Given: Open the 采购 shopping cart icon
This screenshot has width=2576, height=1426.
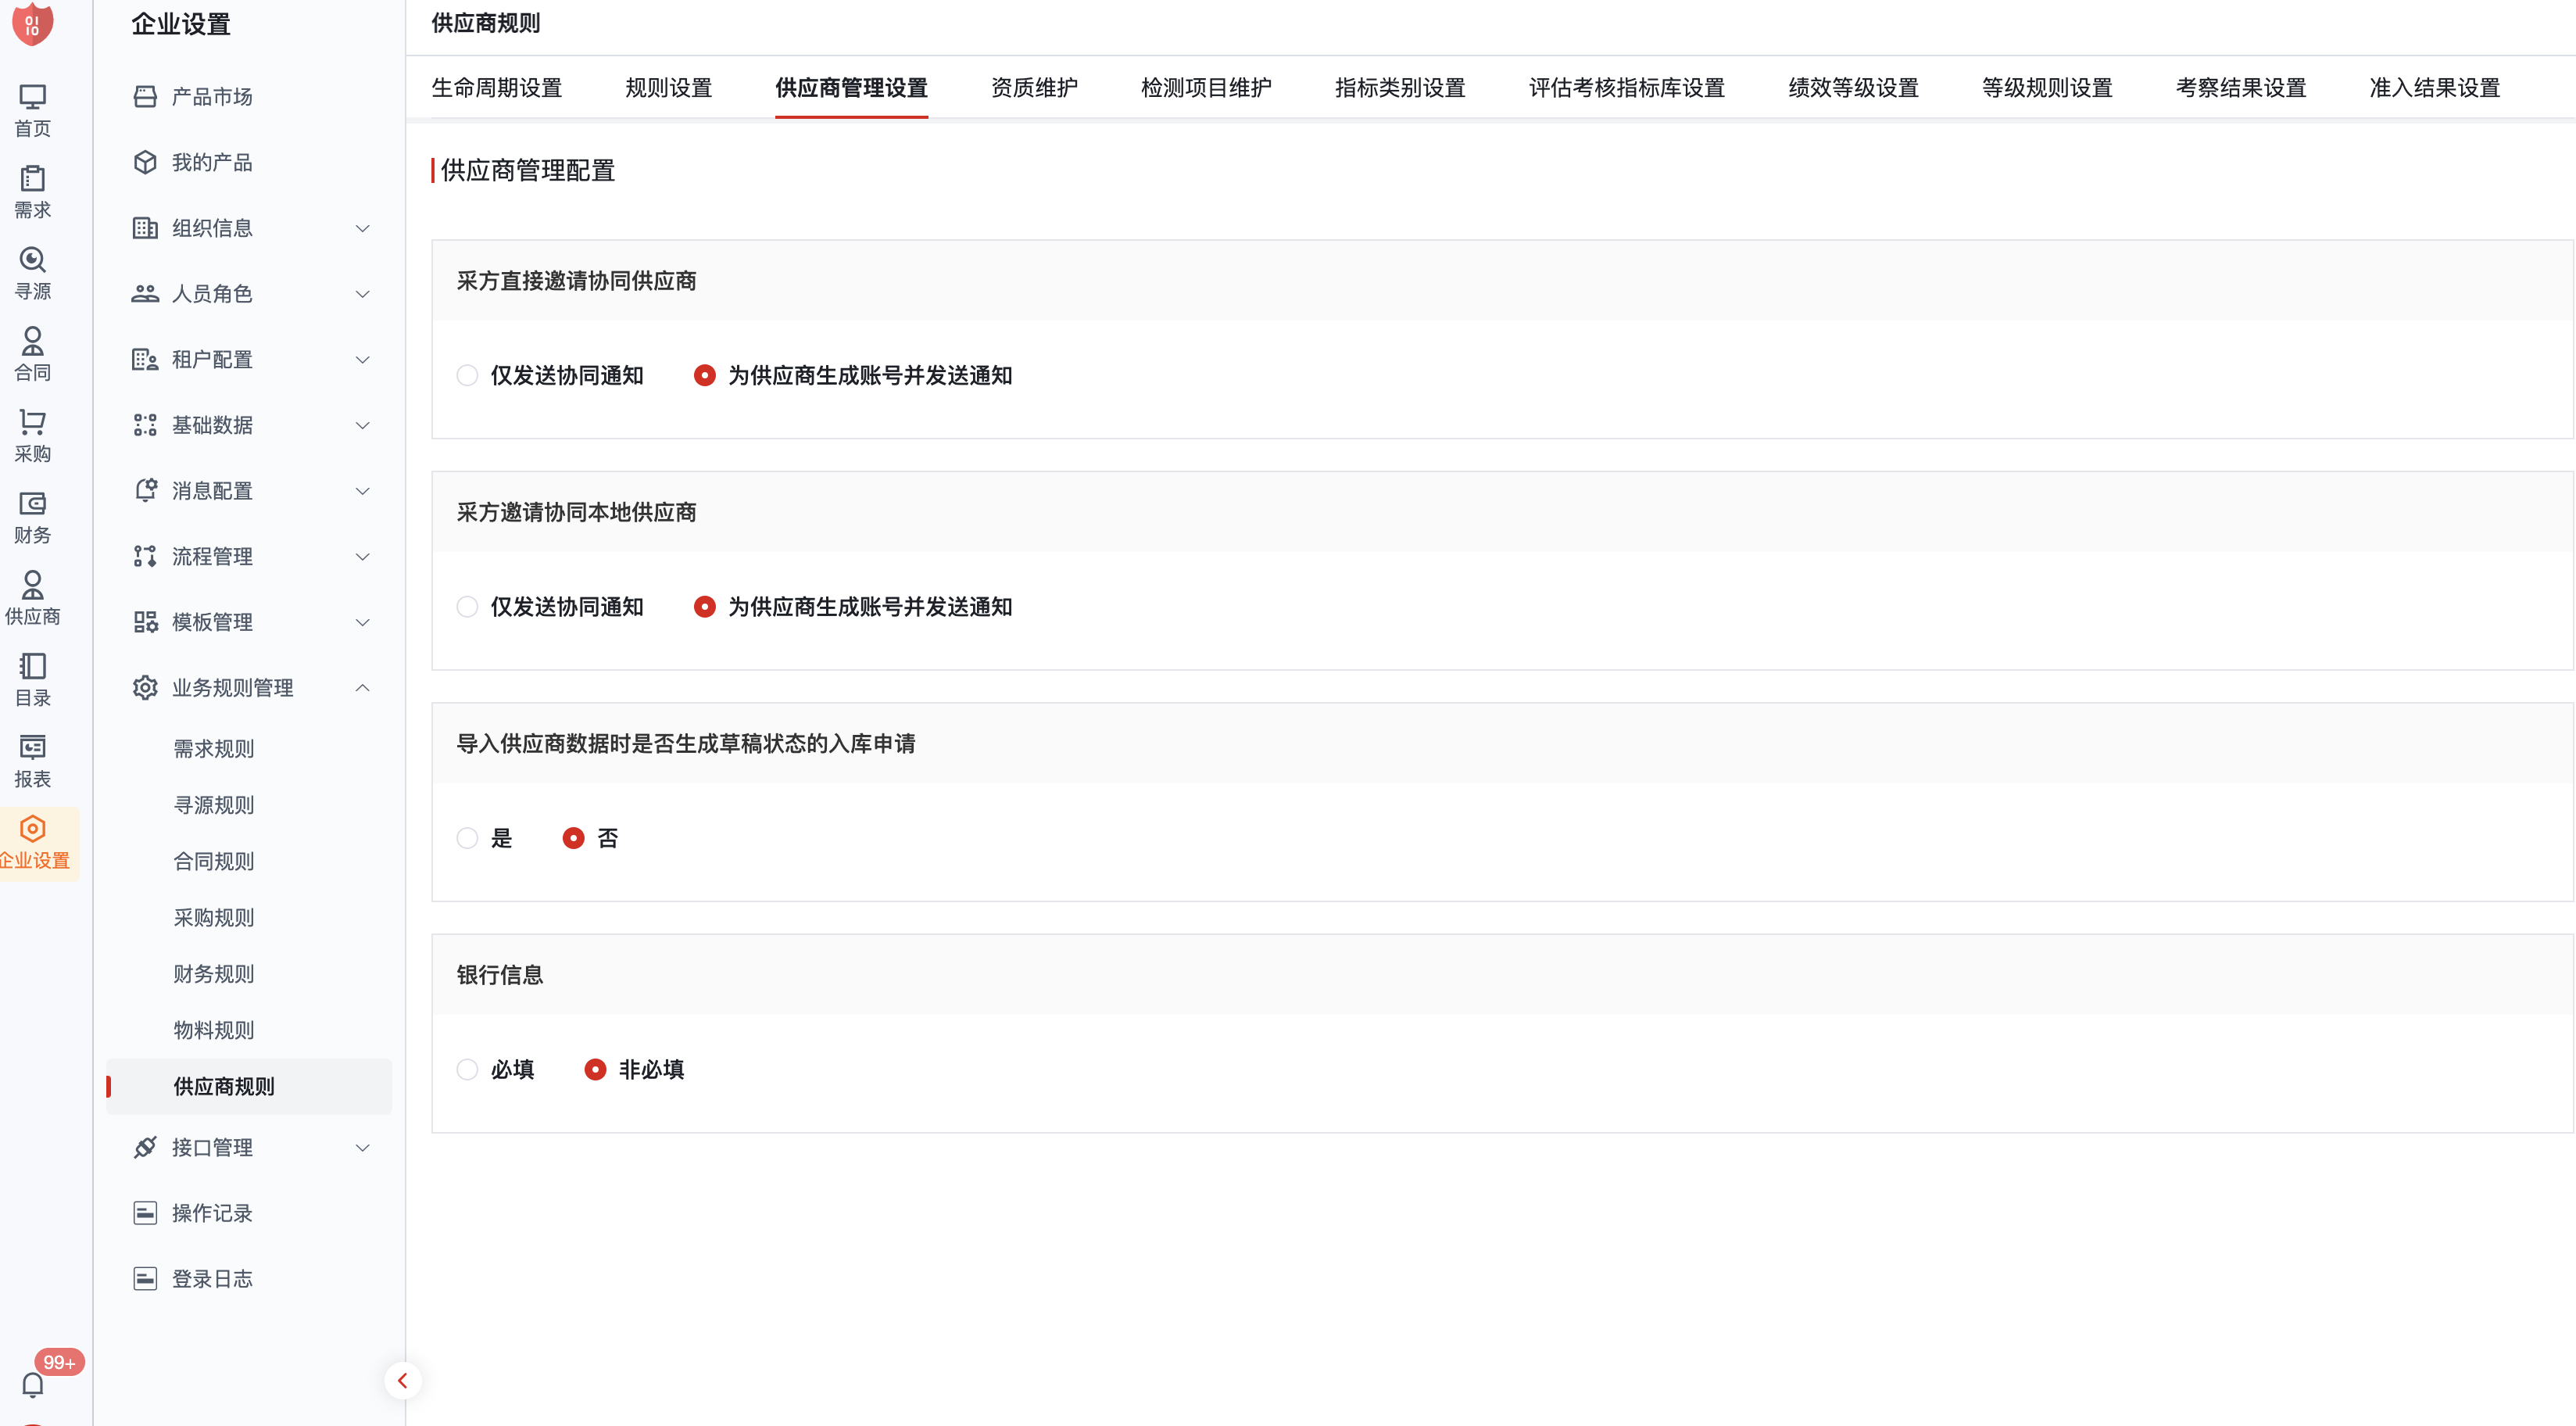Looking at the screenshot, I should (x=32, y=422).
